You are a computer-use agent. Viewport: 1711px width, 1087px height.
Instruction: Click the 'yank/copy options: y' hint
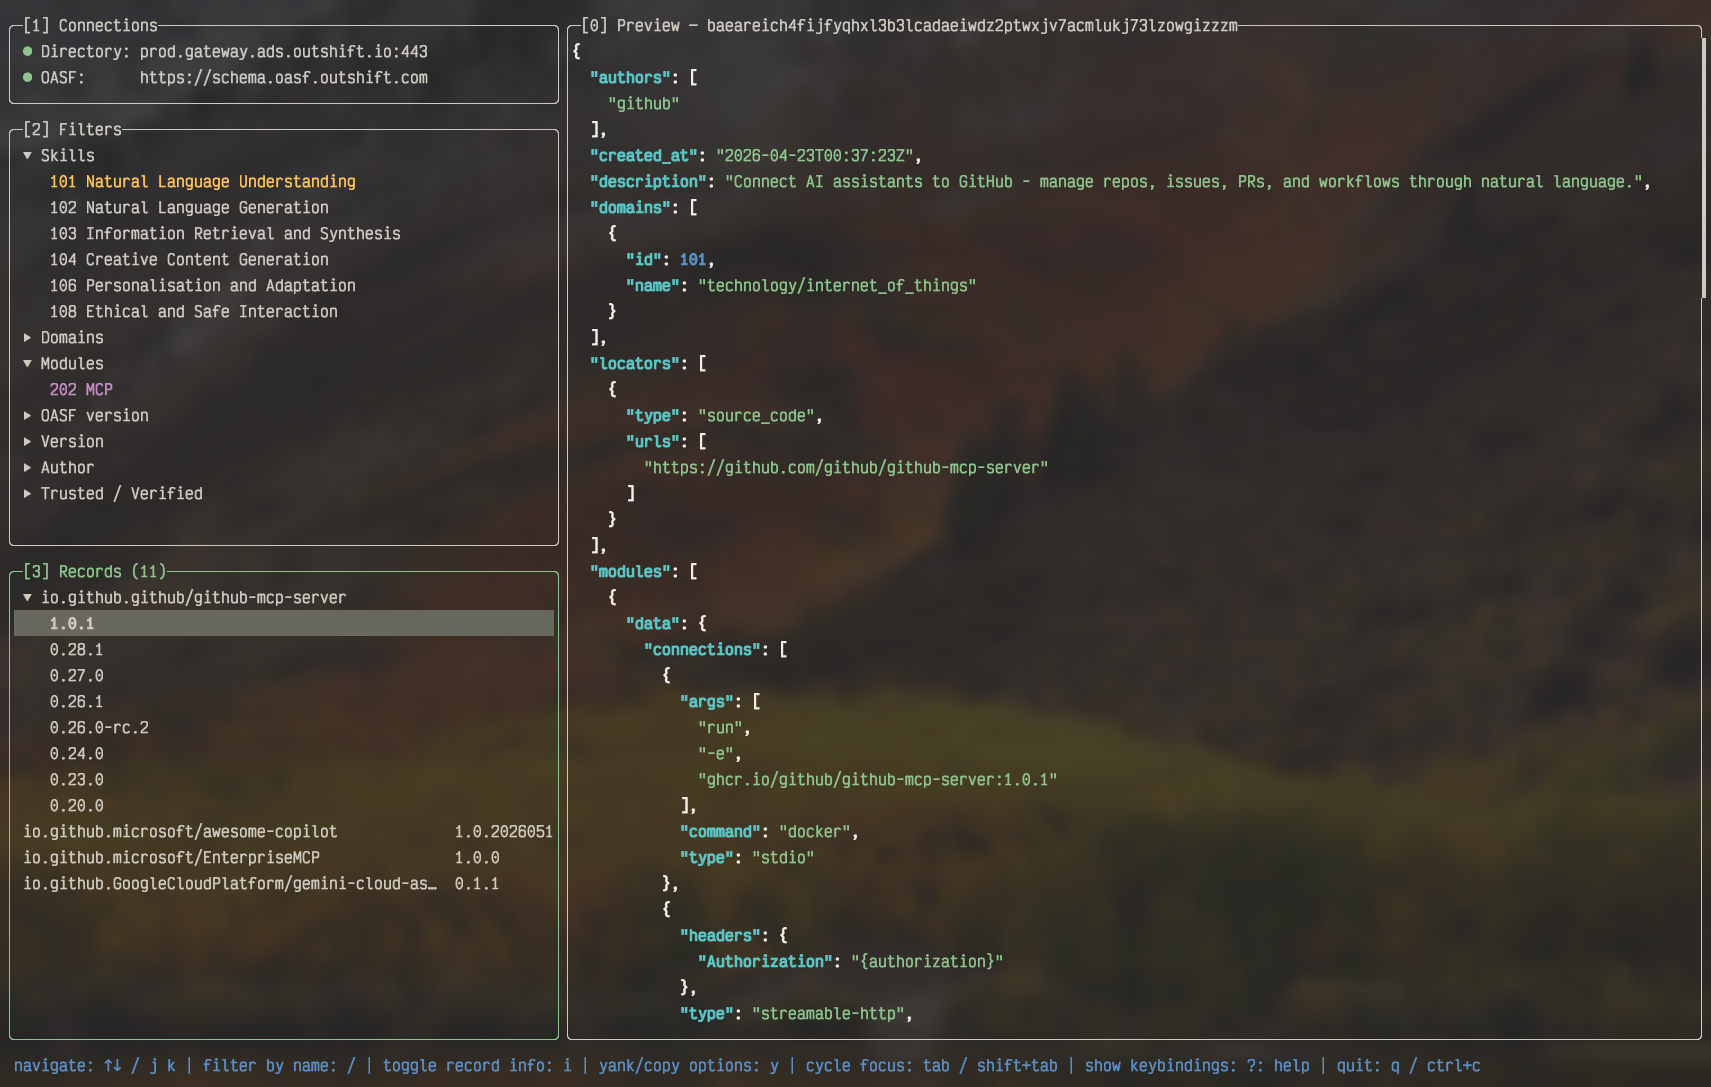point(689,1066)
